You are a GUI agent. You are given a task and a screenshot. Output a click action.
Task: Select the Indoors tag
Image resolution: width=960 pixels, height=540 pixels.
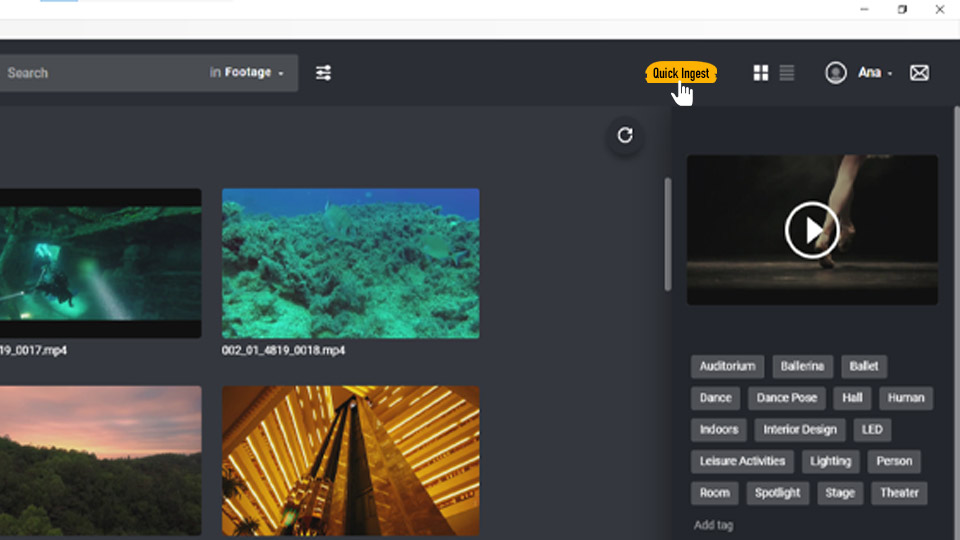pos(719,430)
